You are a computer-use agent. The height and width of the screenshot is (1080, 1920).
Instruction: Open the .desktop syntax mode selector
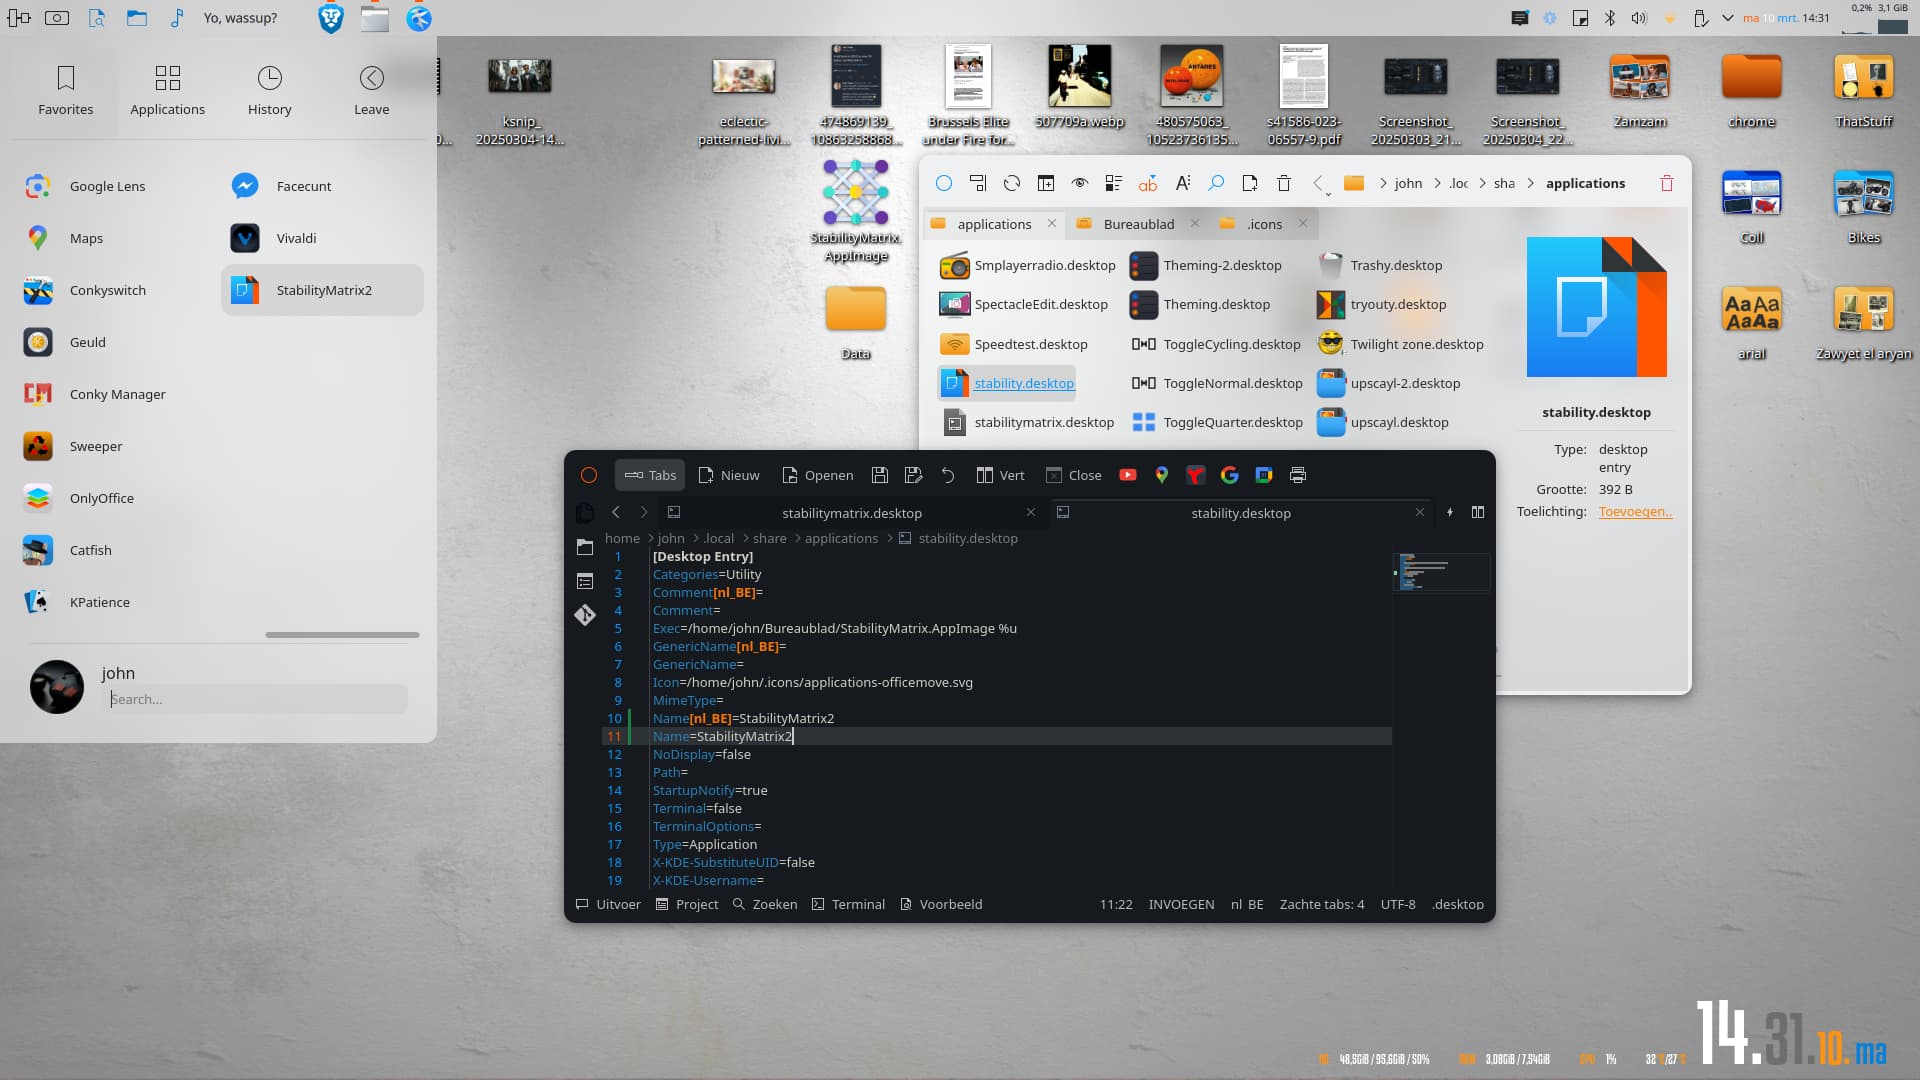[x=1457, y=904]
